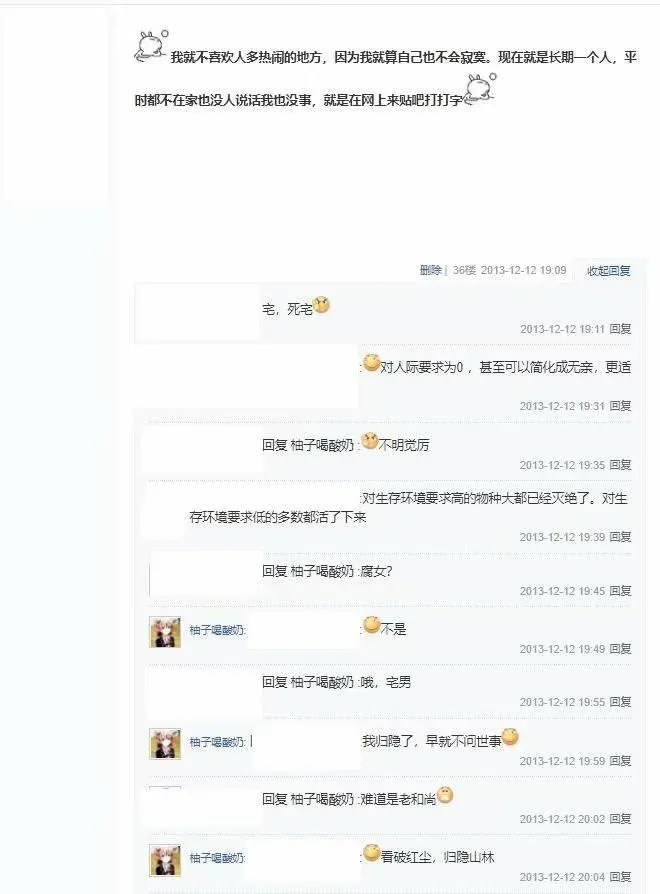
Task: Open 柚子喝酸奶 username on the 20:04 comment
Action: (x=217, y=858)
